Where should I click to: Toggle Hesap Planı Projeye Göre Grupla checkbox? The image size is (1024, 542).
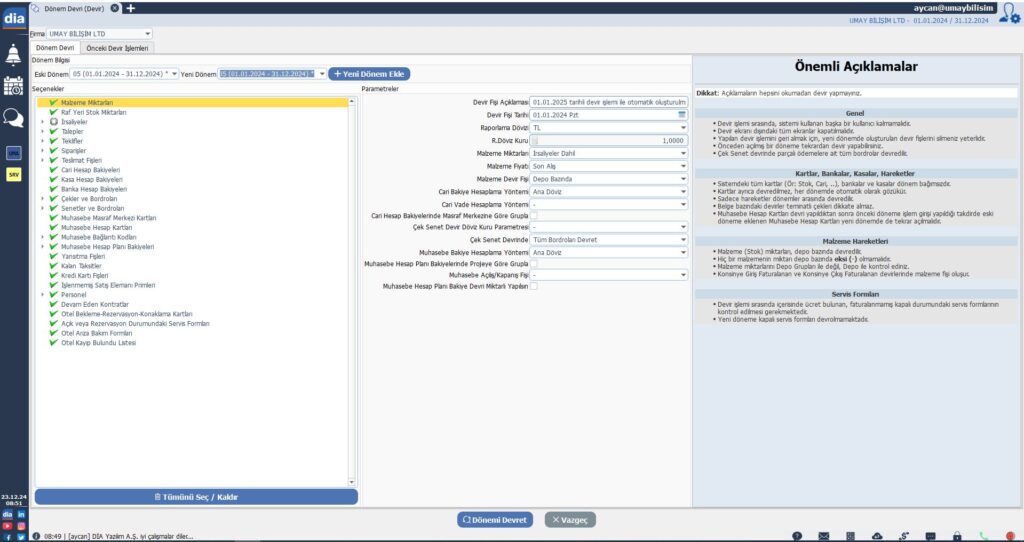[x=534, y=264]
